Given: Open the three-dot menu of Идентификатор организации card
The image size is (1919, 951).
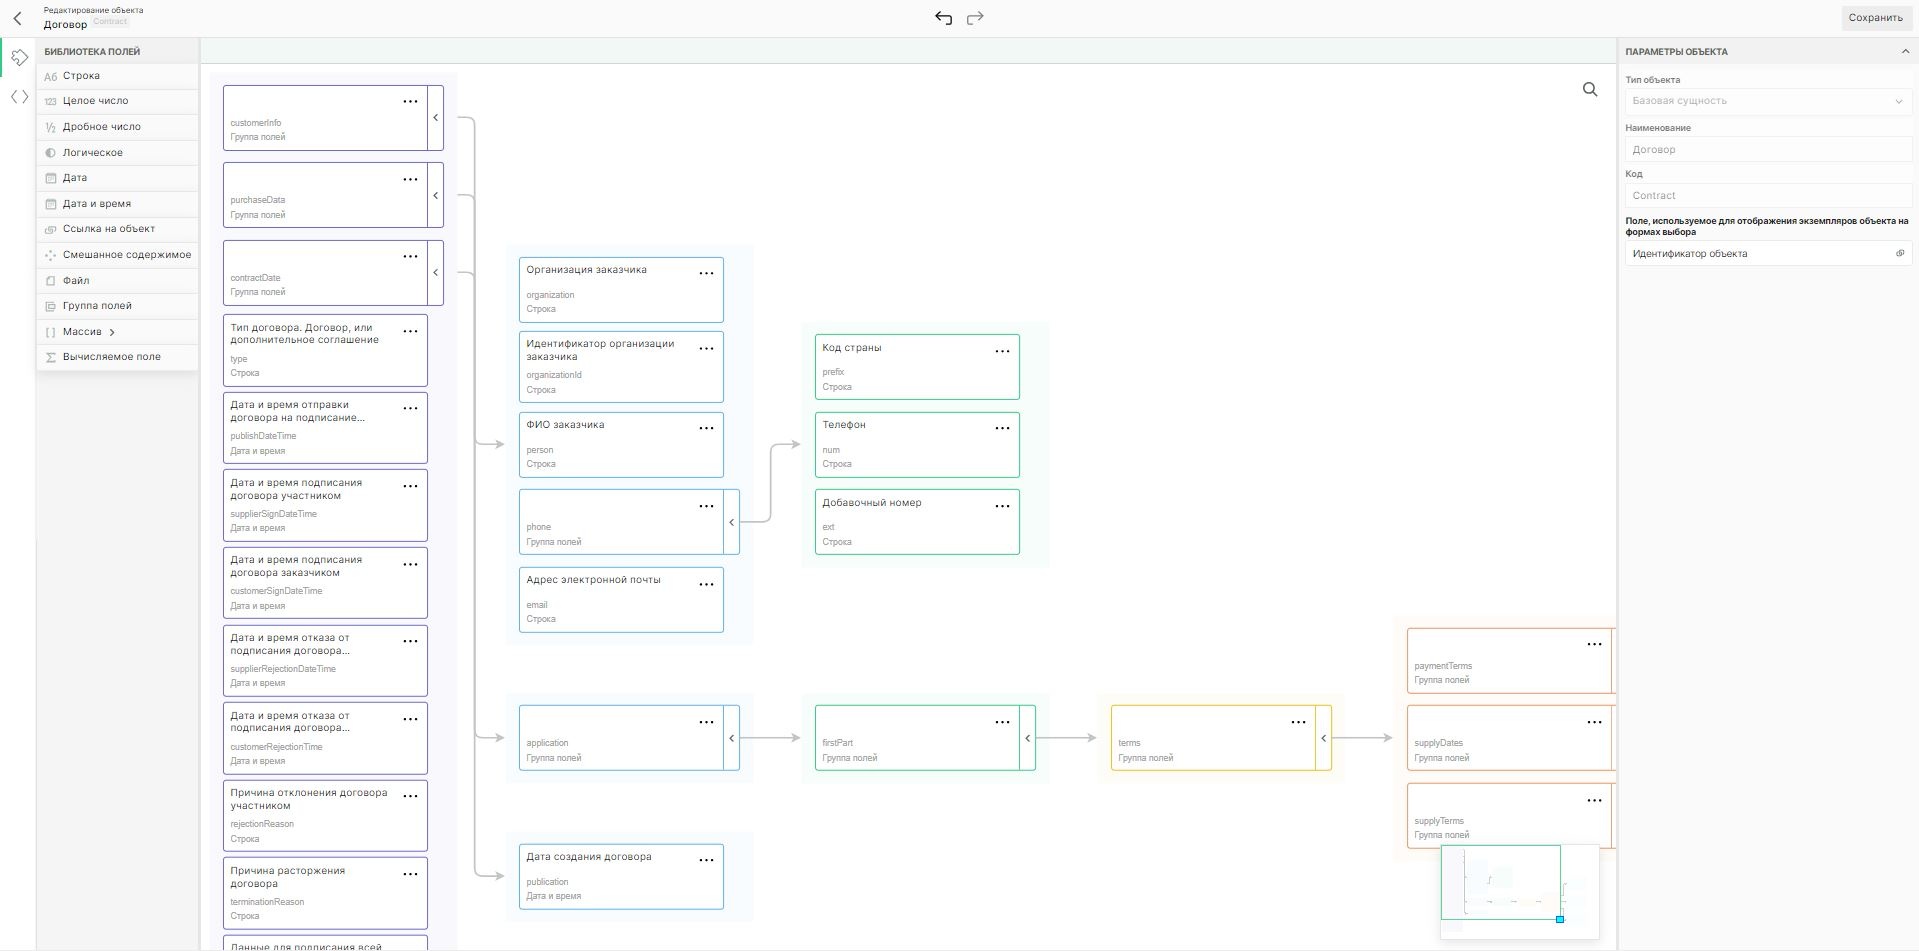Looking at the screenshot, I should tap(706, 349).
